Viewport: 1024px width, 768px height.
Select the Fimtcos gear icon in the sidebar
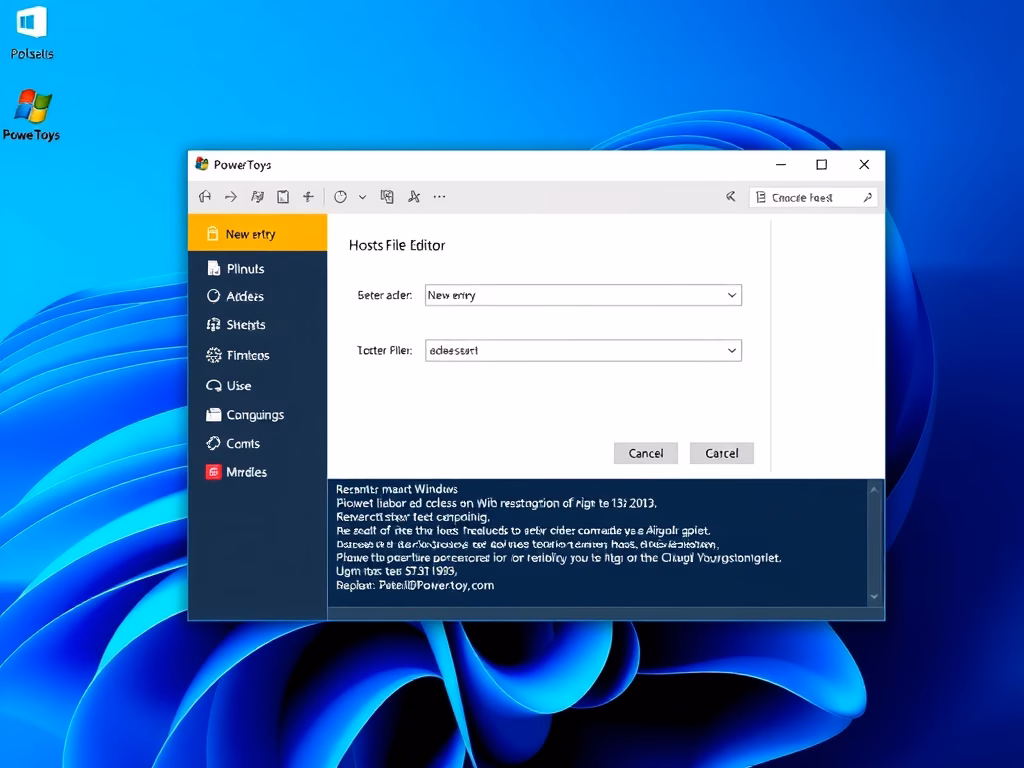pos(213,355)
